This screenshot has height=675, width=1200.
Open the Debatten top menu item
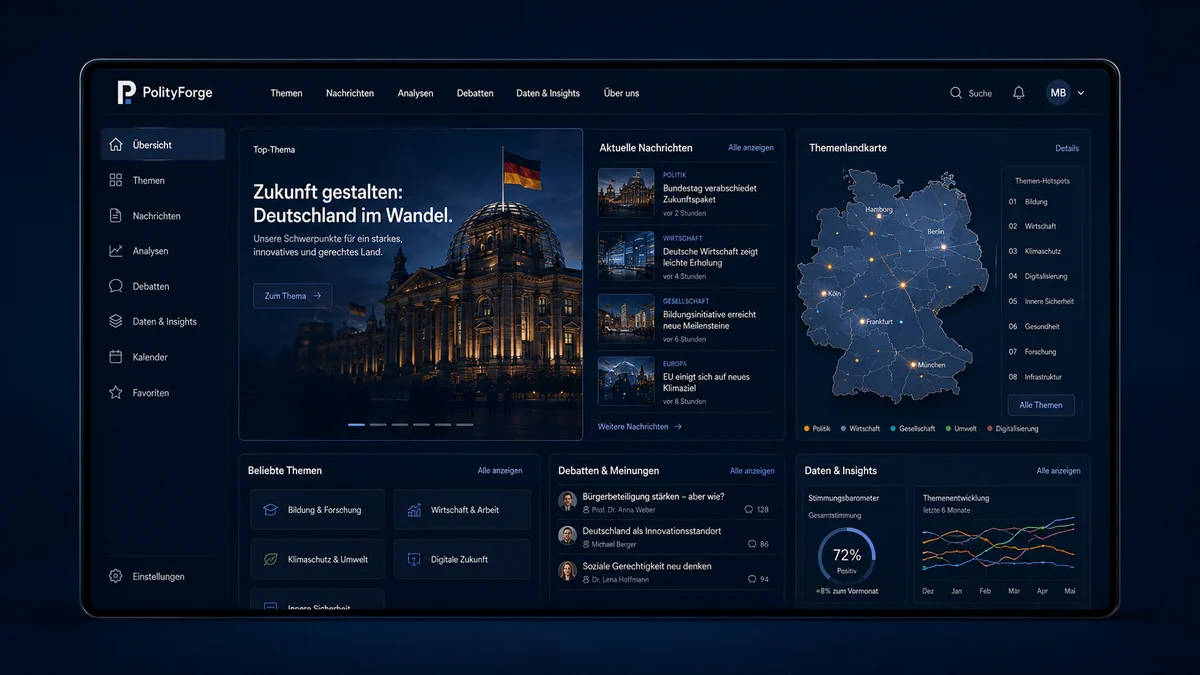coord(475,93)
